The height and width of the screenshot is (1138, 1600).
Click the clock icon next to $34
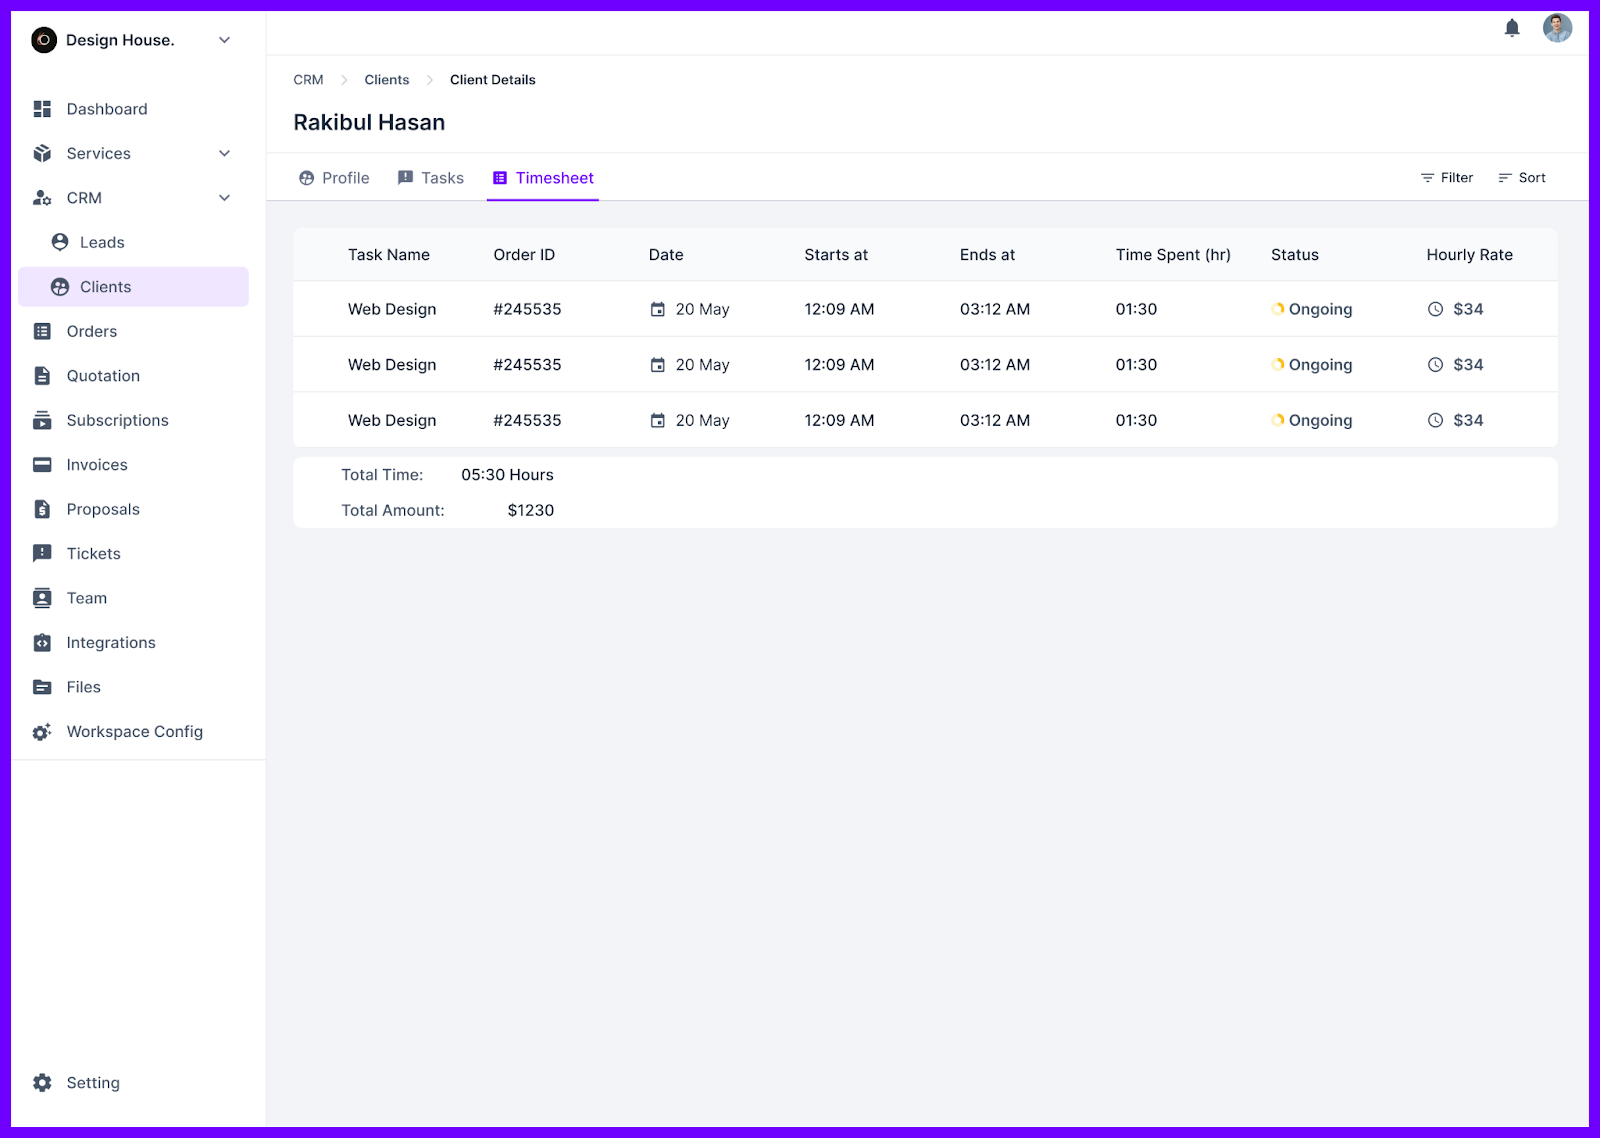point(1436,309)
